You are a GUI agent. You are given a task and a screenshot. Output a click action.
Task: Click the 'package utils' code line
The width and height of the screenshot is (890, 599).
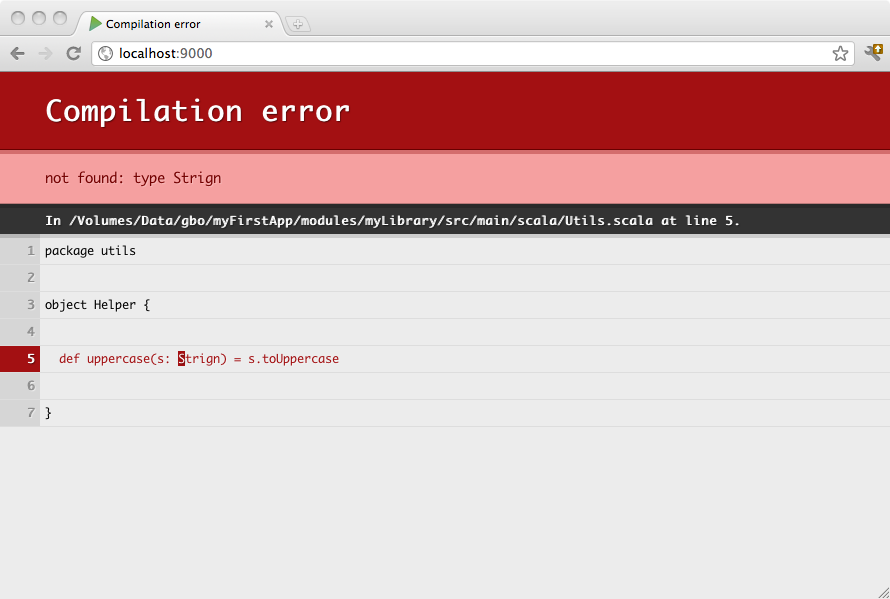tap(90, 251)
